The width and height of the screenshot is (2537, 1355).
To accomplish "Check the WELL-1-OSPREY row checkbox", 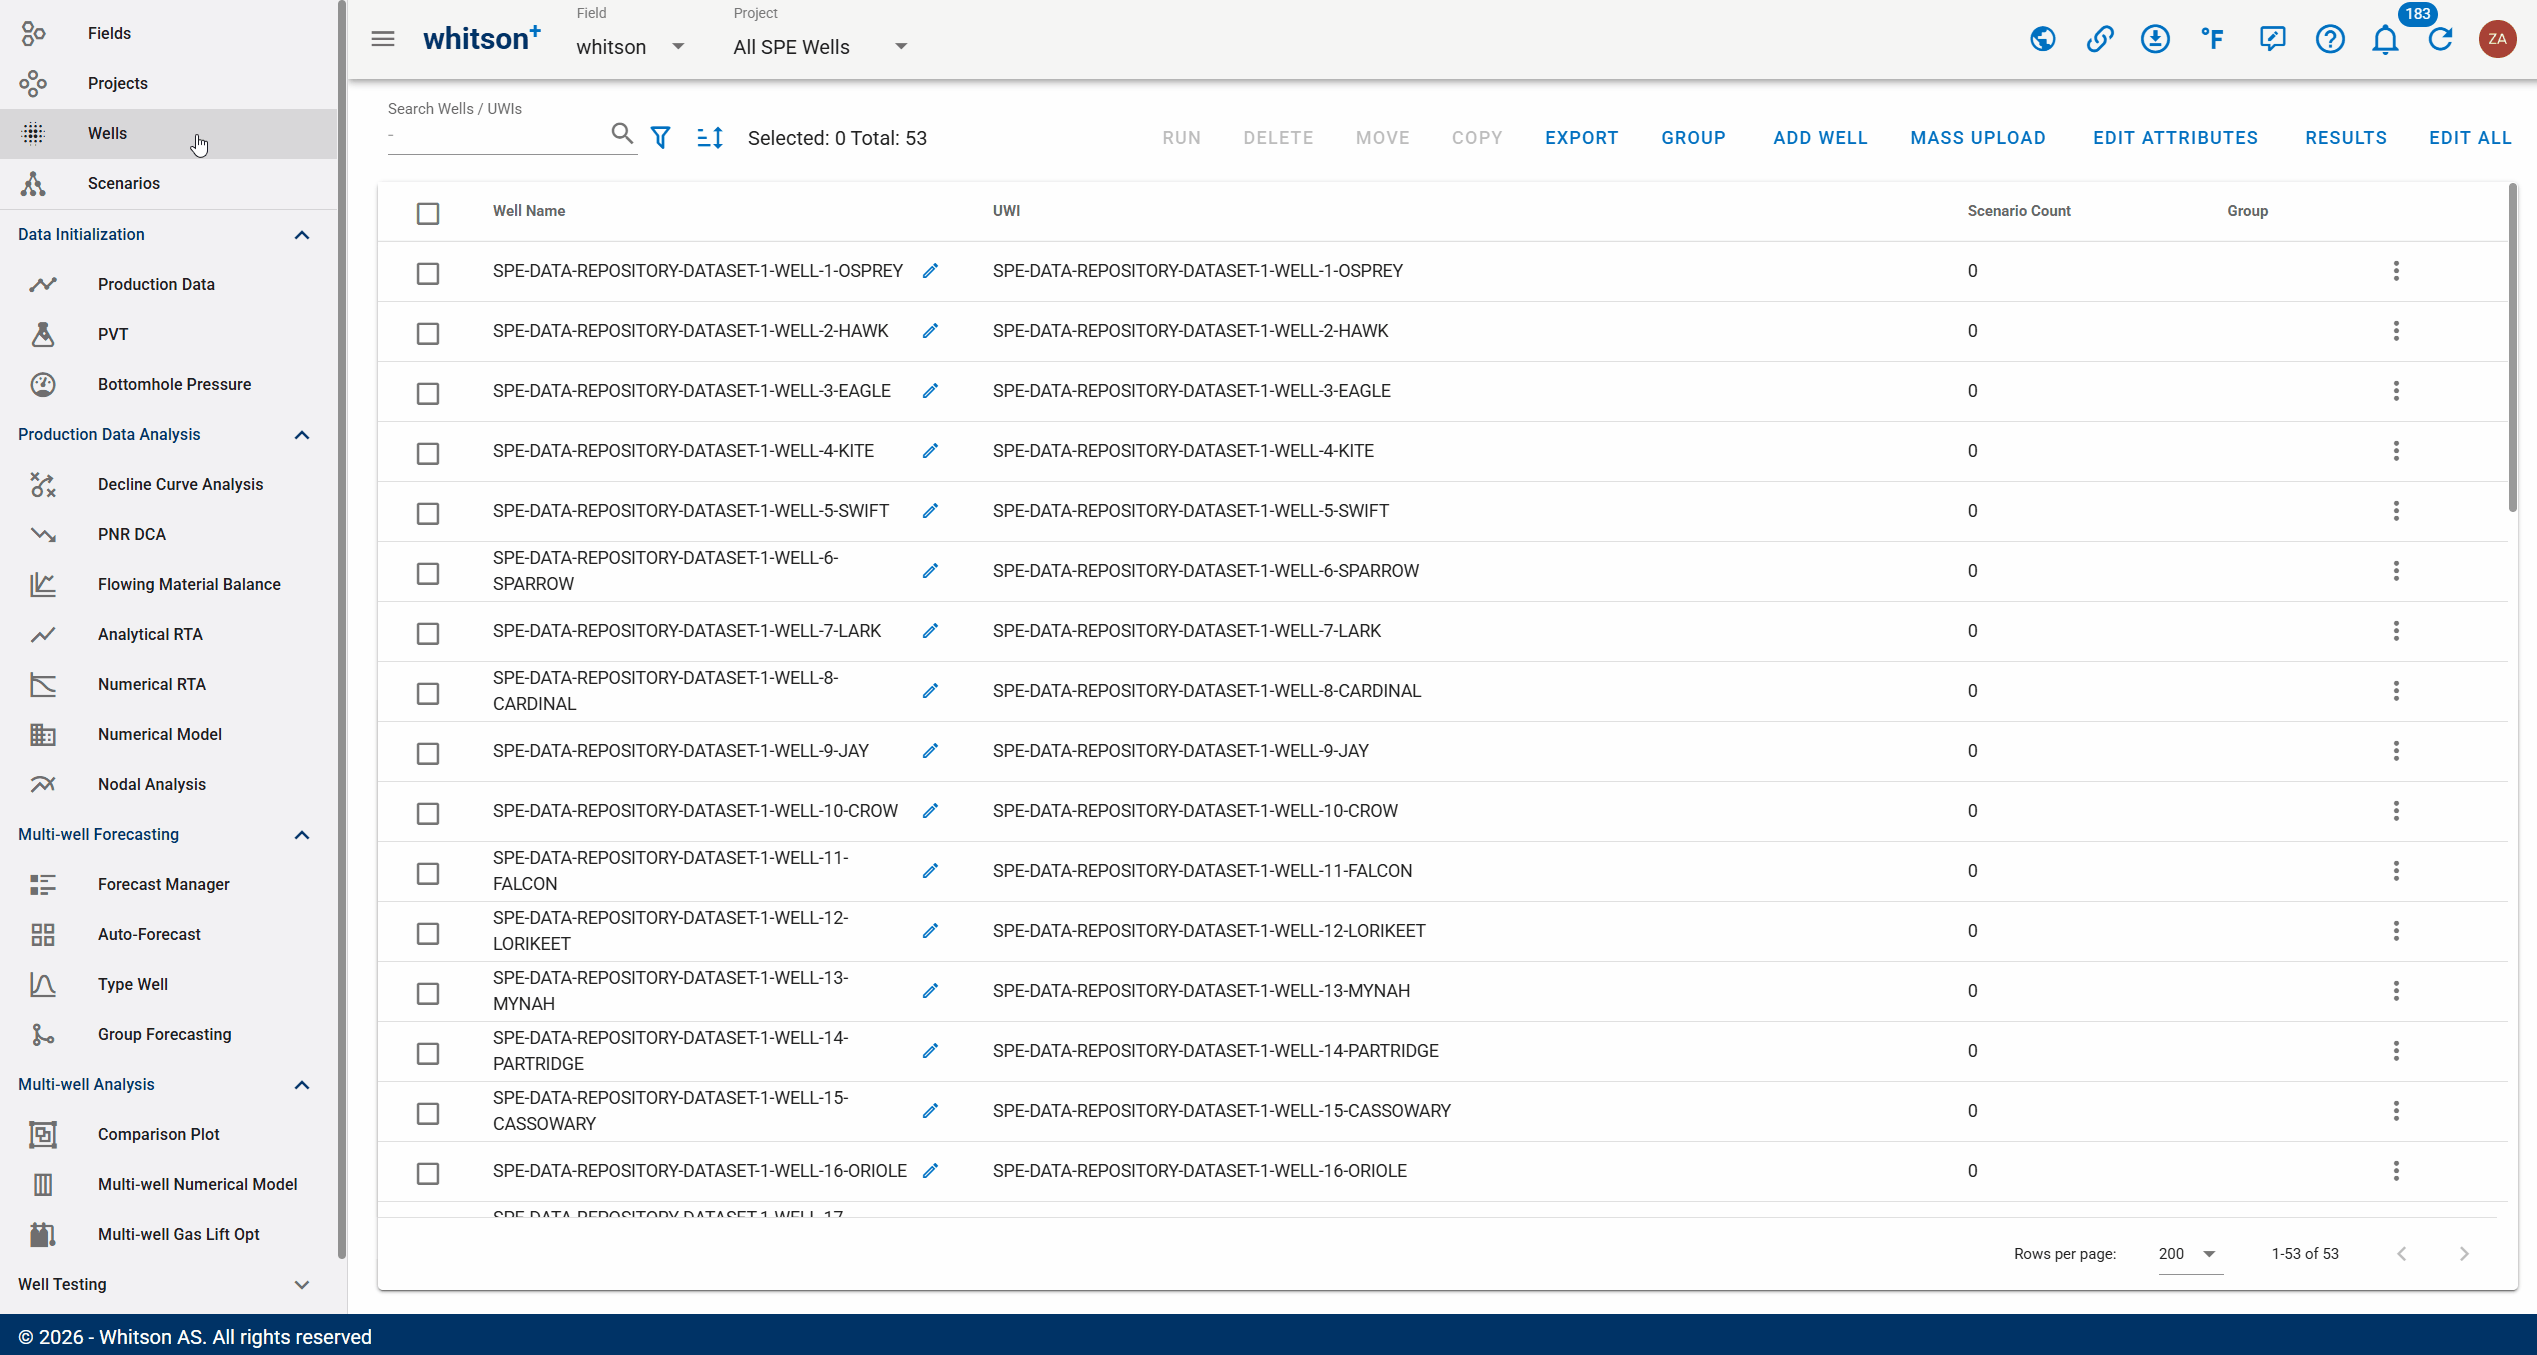I will click(x=428, y=273).
